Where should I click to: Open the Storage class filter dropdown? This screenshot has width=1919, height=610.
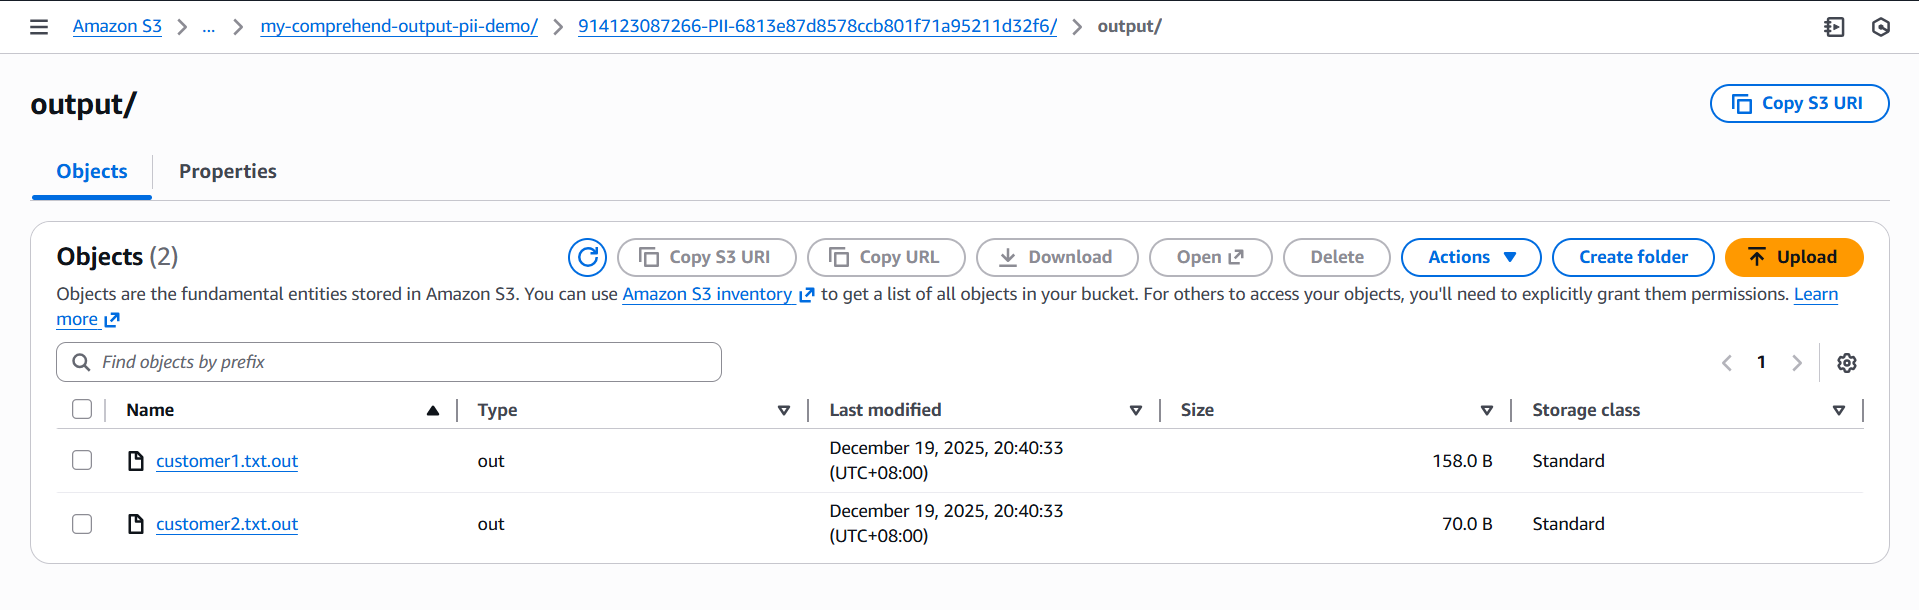1838,410
